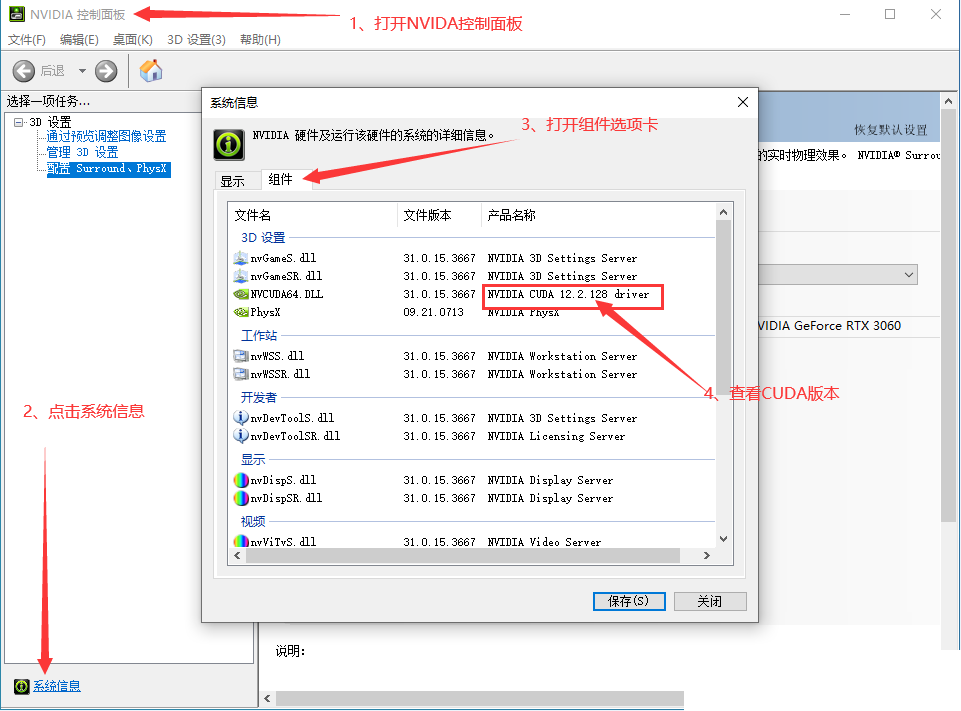Click the component list scroll down arrow
Viewport: 961px width, 711px height.
click(723, 539)
